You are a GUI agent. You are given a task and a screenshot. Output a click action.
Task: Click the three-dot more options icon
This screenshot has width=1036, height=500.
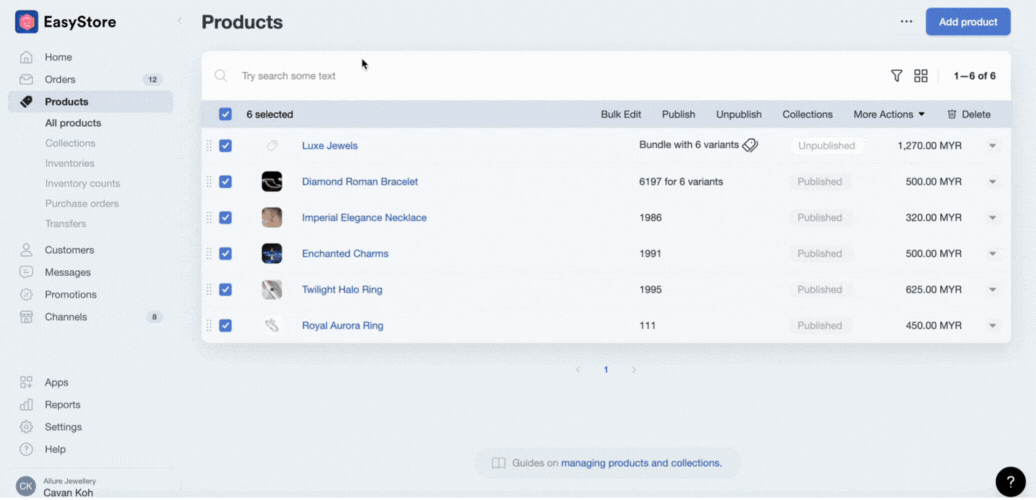(x=906, y=22)
